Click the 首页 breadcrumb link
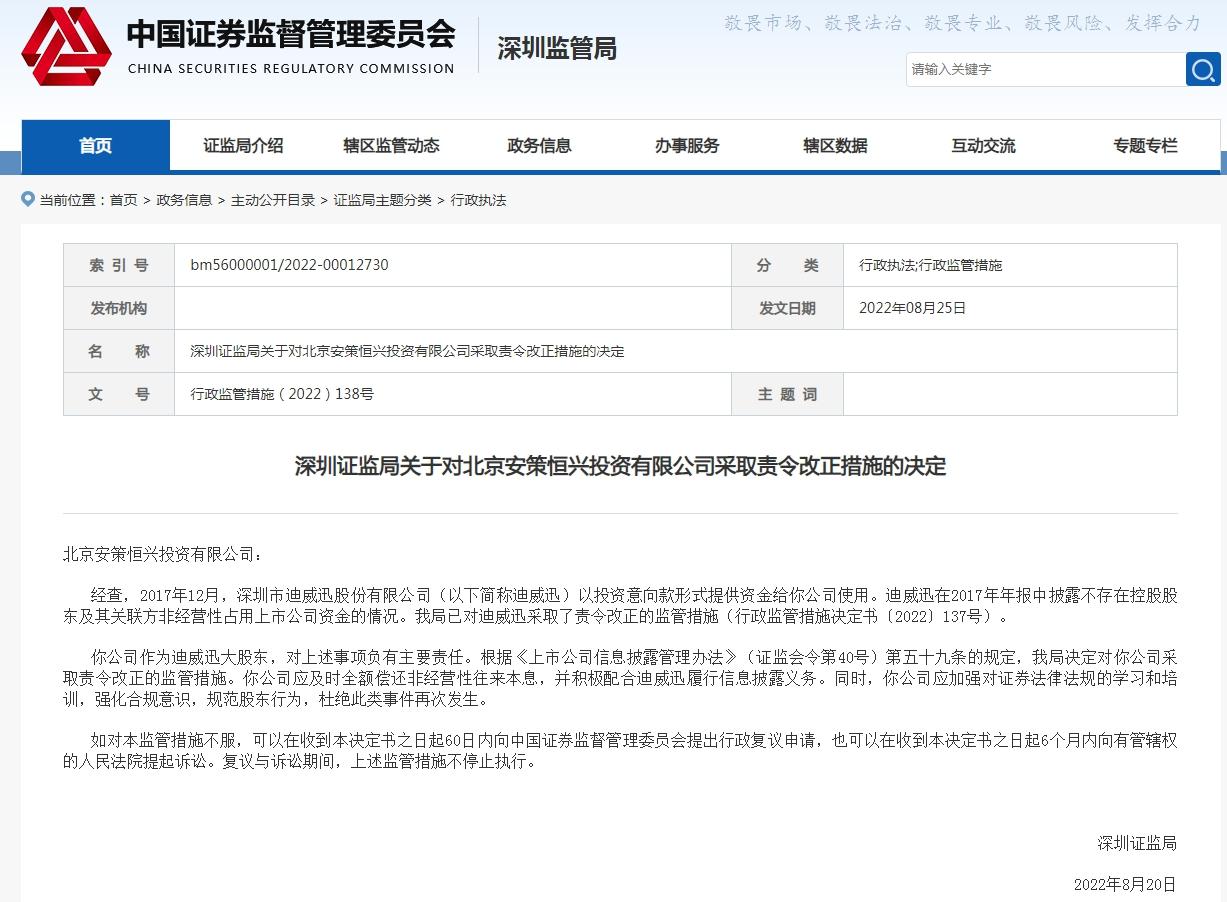The image size is (1227, 902). [124, 200]
